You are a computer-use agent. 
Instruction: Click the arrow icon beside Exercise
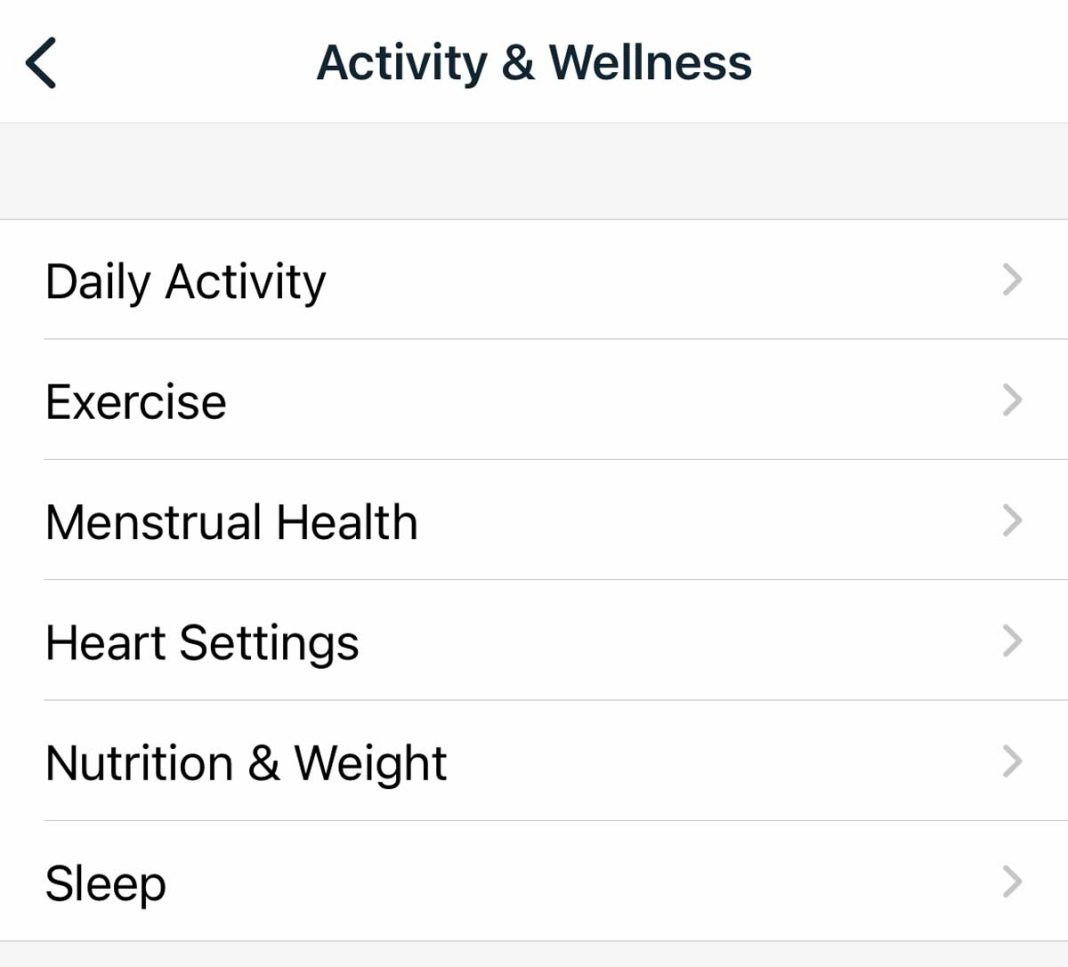point(1012,400)
